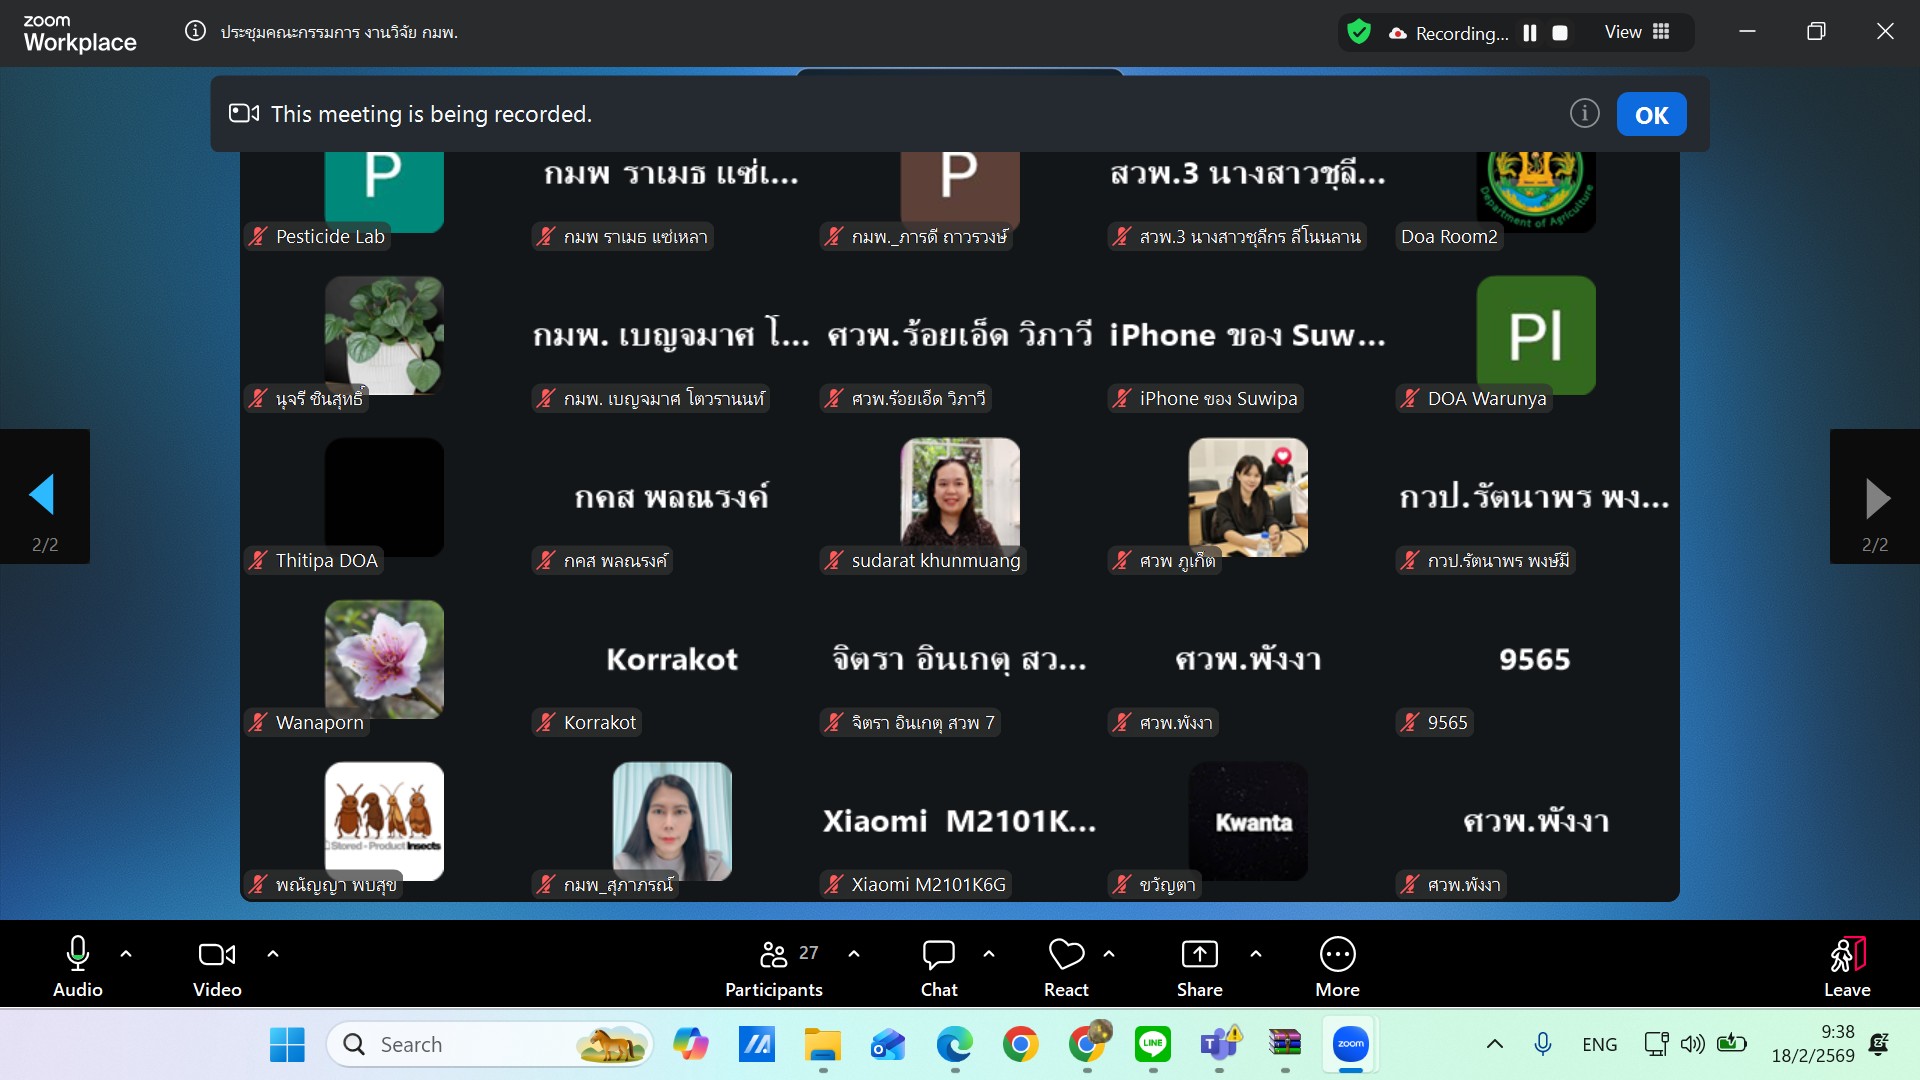The height and width of the screenshot is (1080, 1920).
Task: Toggle the Audio microphone mute
Action: [77, 955]
